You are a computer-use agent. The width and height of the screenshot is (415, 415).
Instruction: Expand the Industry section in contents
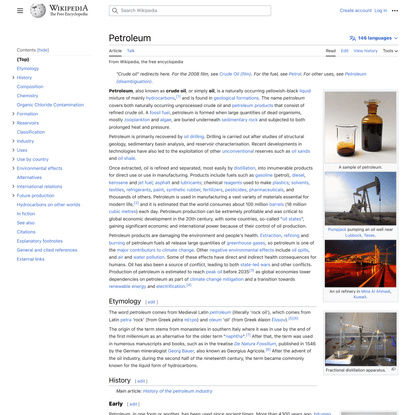click(13, 141)
